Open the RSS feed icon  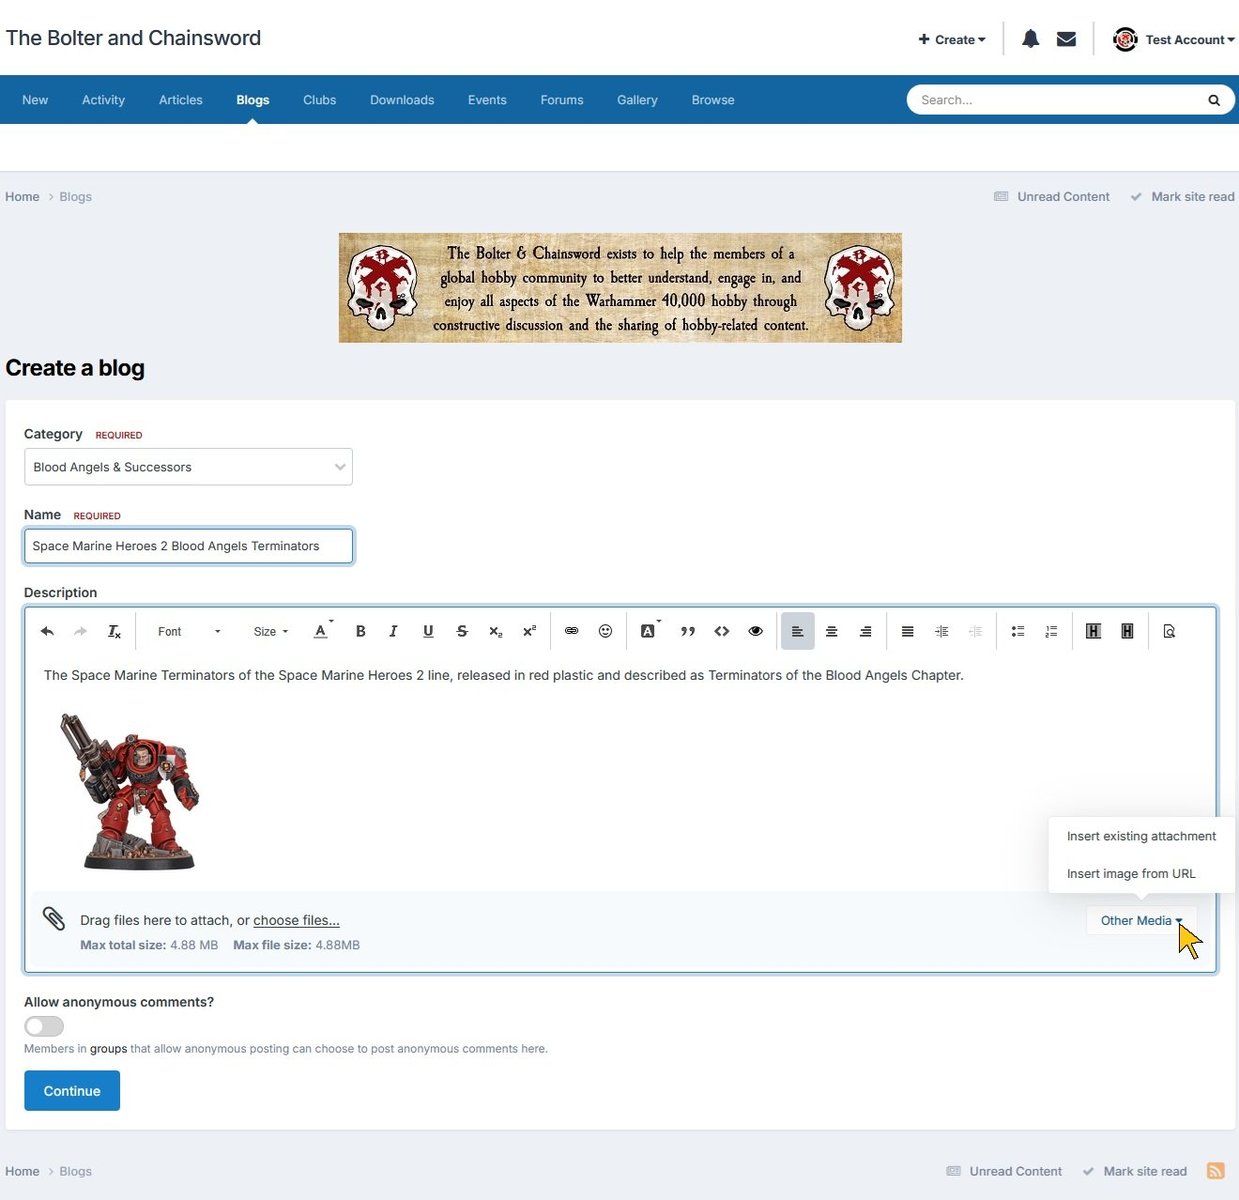1216,1171
